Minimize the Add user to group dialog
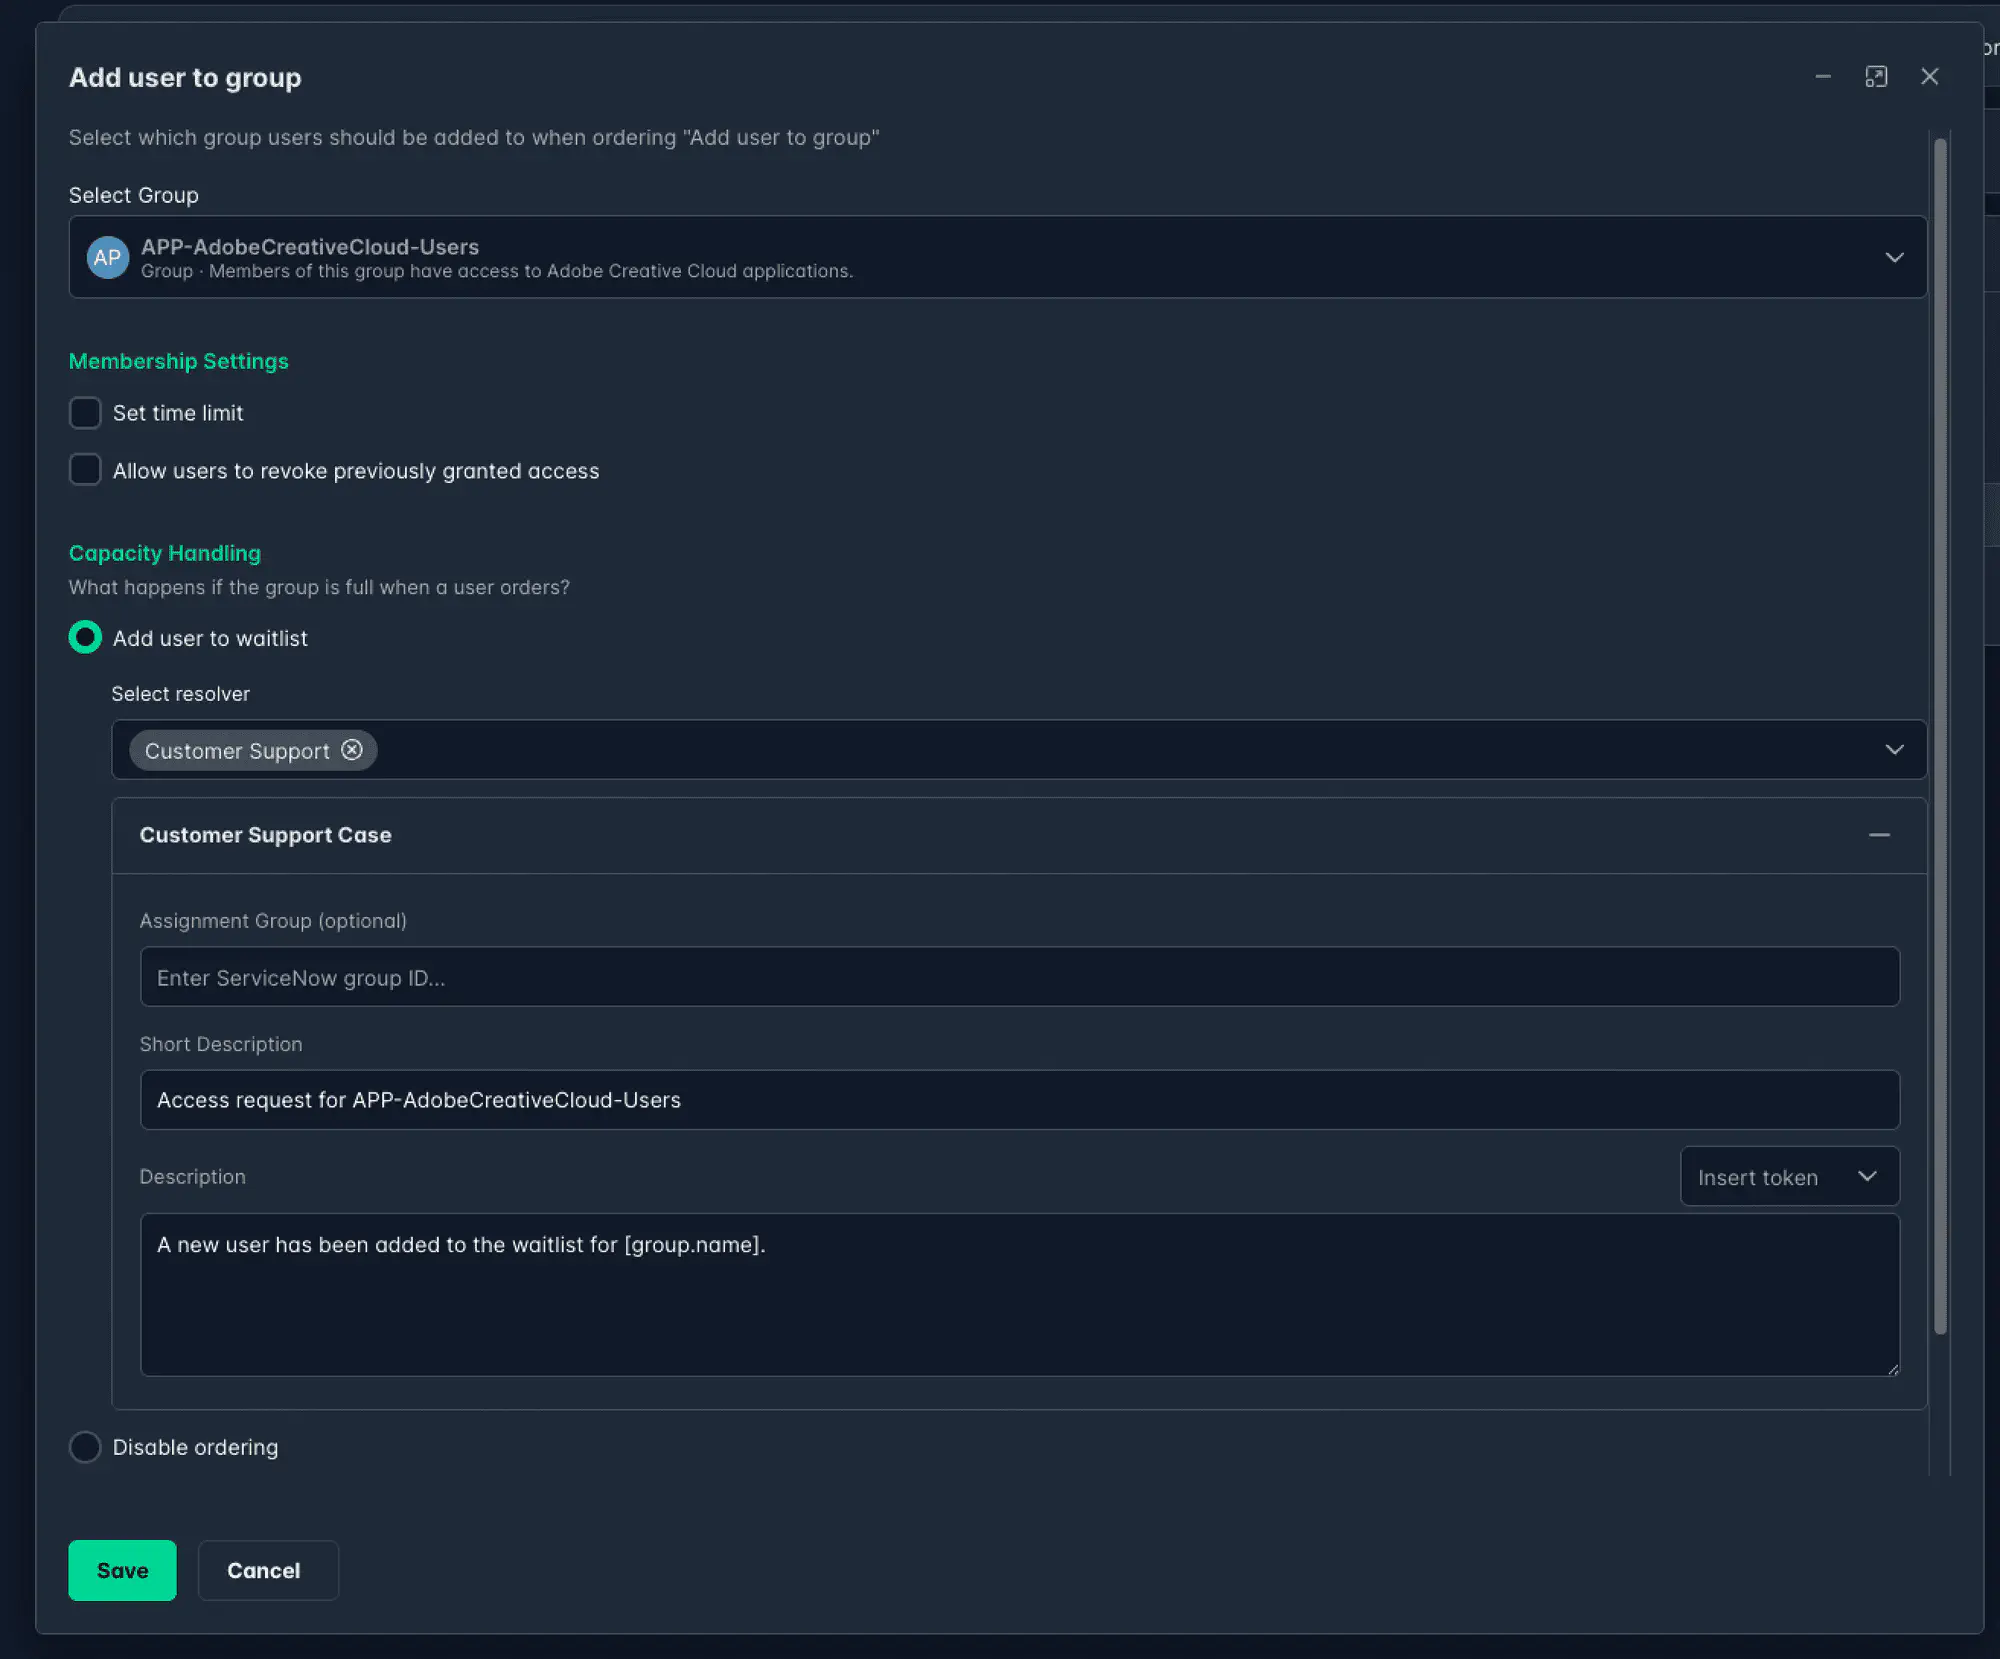This screenshot has height=1659, width=2000. click(x=1823, y=76)
